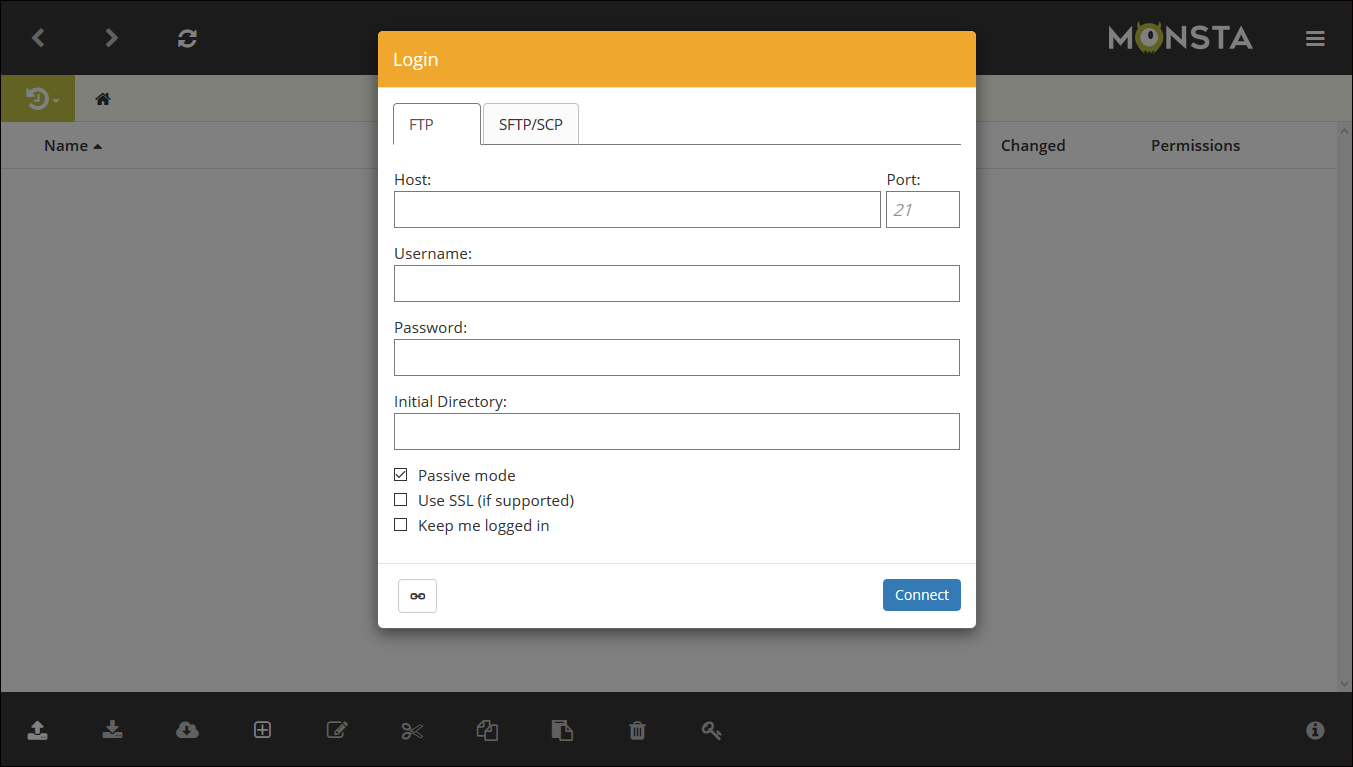Sort files by Name column
This screenshot has height=767, width=1353.
pos(73,146)
